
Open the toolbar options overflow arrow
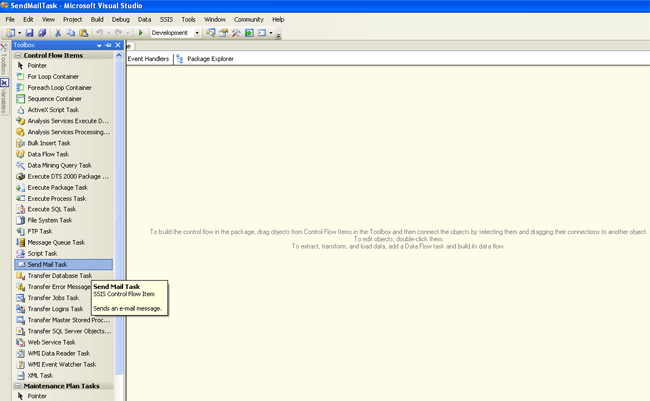point(279,36)
